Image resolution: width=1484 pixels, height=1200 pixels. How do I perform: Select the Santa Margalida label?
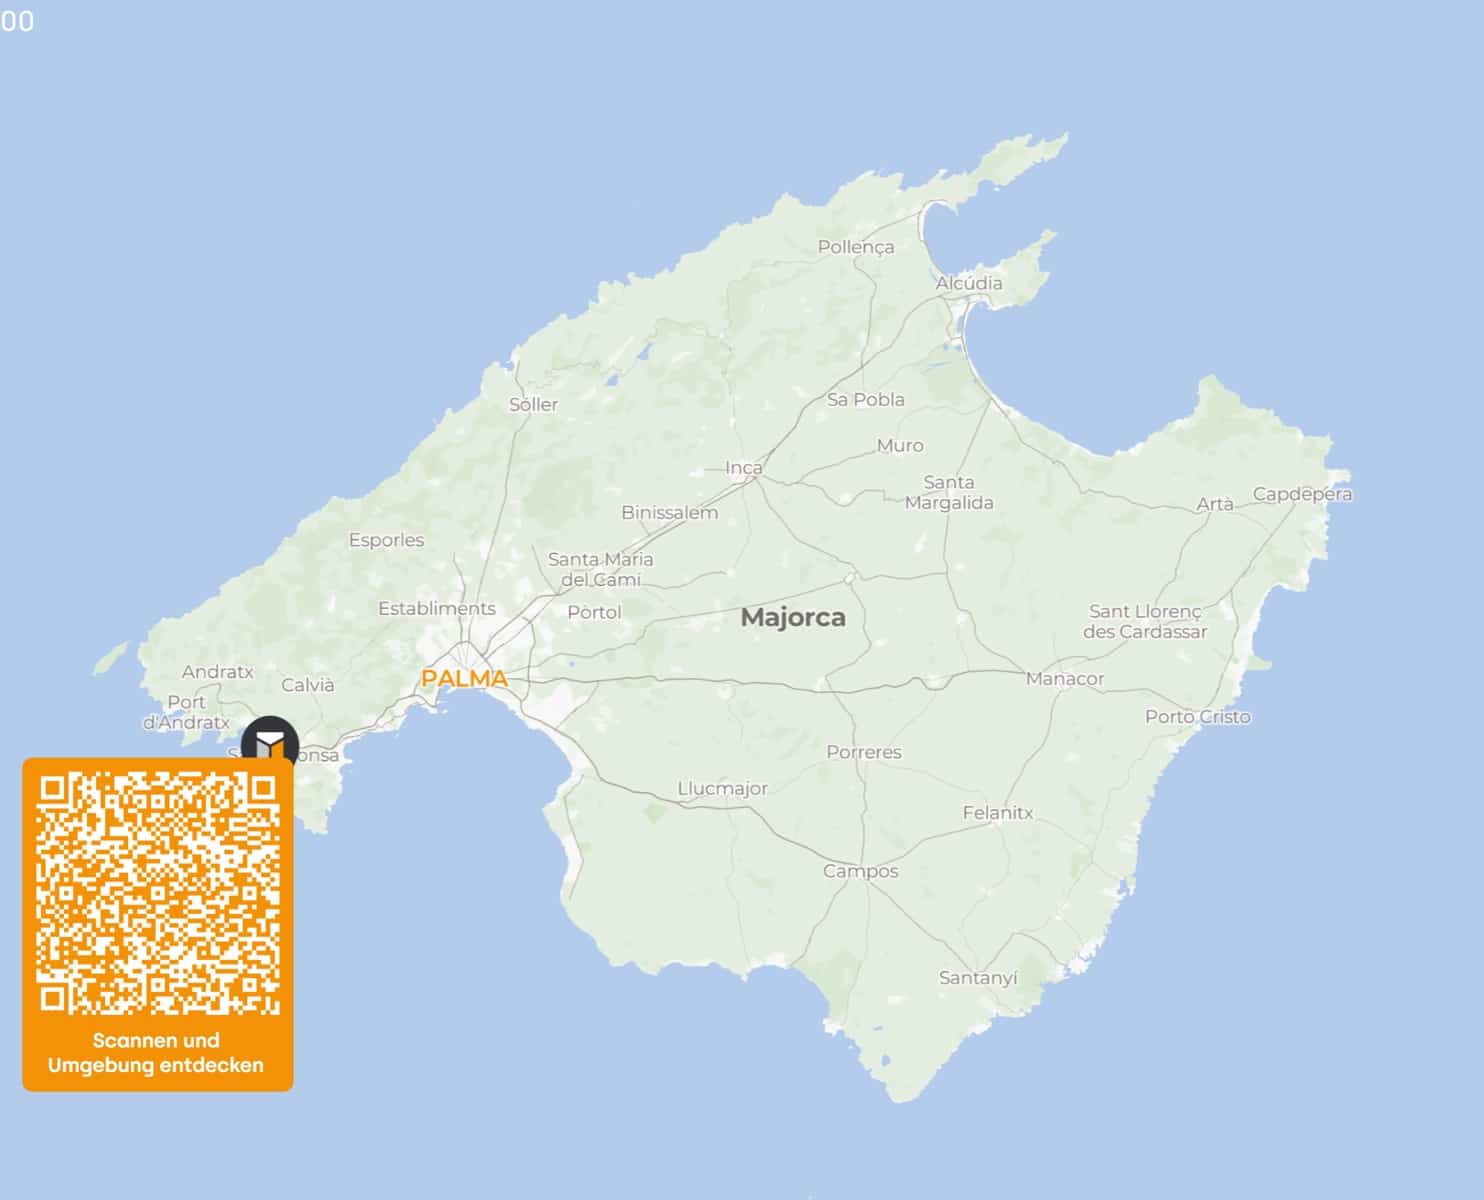pos(949,492)
